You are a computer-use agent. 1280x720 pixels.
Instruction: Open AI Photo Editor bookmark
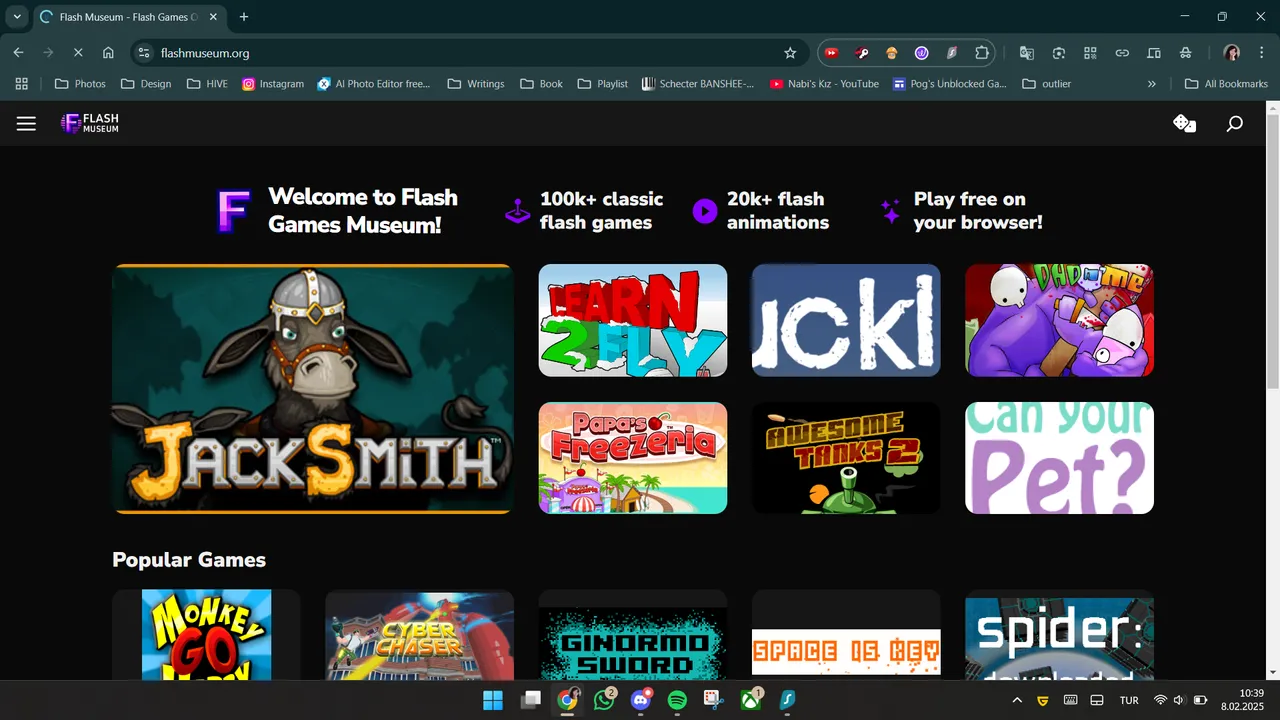click(x=374, y=84)
